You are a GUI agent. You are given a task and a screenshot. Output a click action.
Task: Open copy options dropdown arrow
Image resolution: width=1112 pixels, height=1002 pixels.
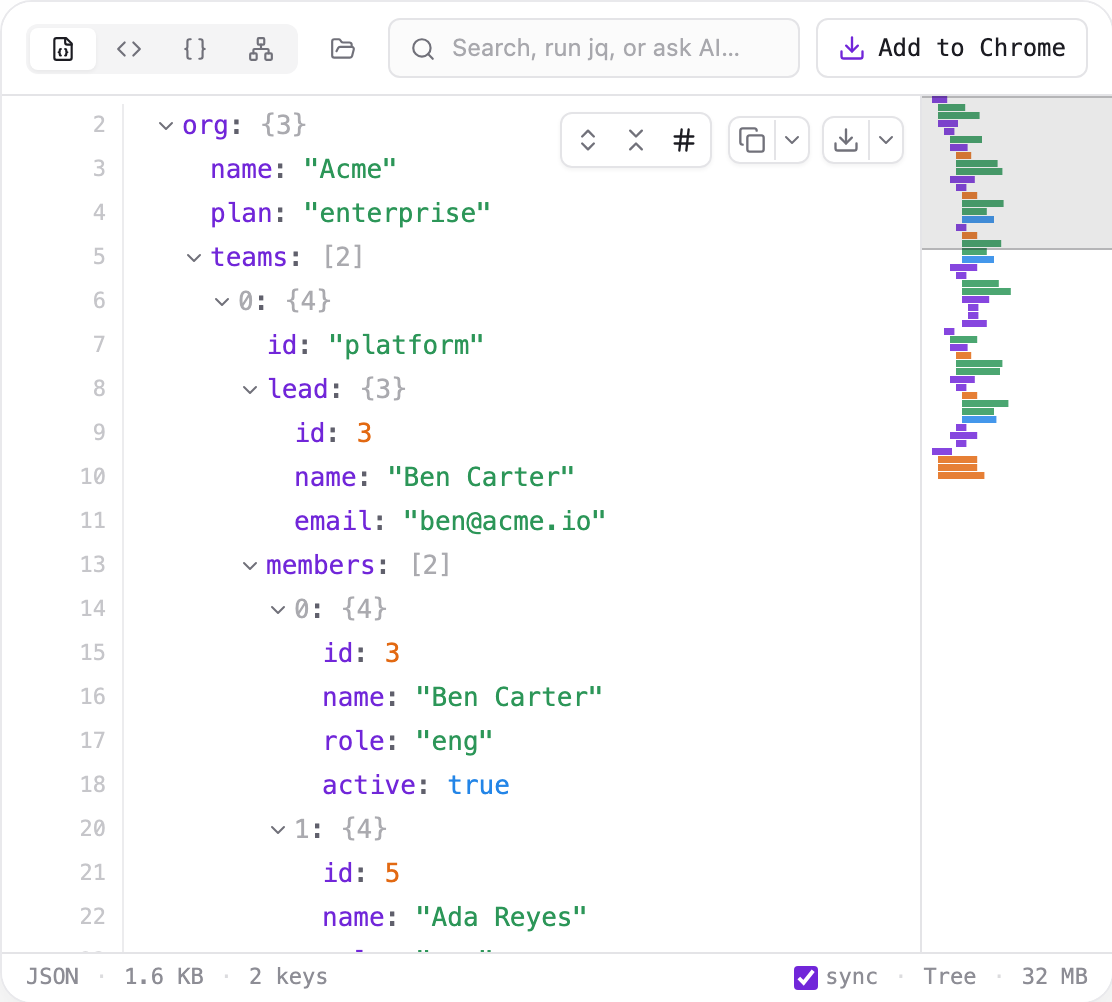point(792,140)
